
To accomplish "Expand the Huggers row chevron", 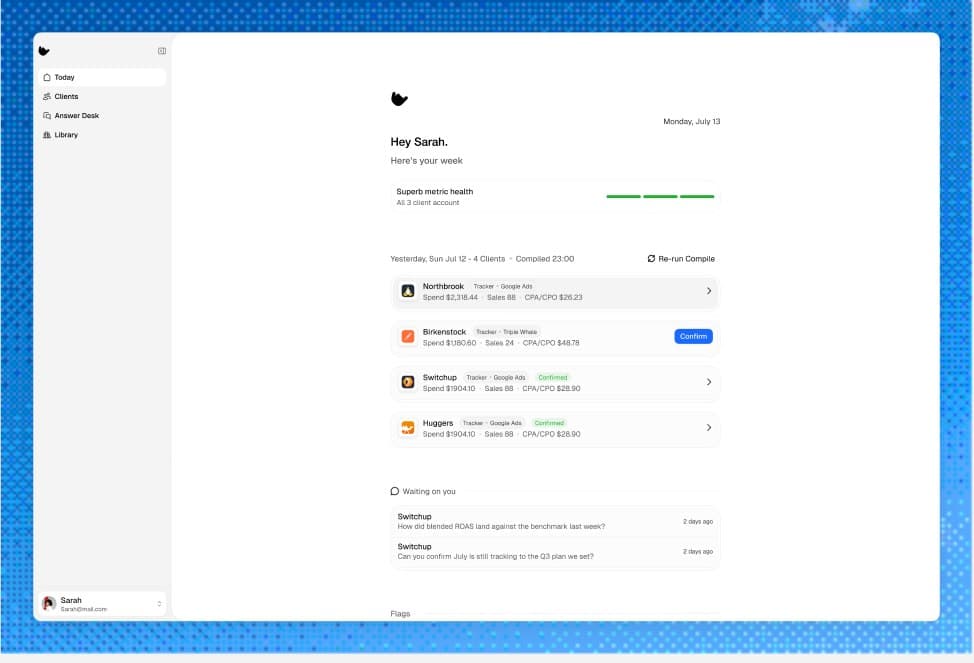I will tap(709, 428).
